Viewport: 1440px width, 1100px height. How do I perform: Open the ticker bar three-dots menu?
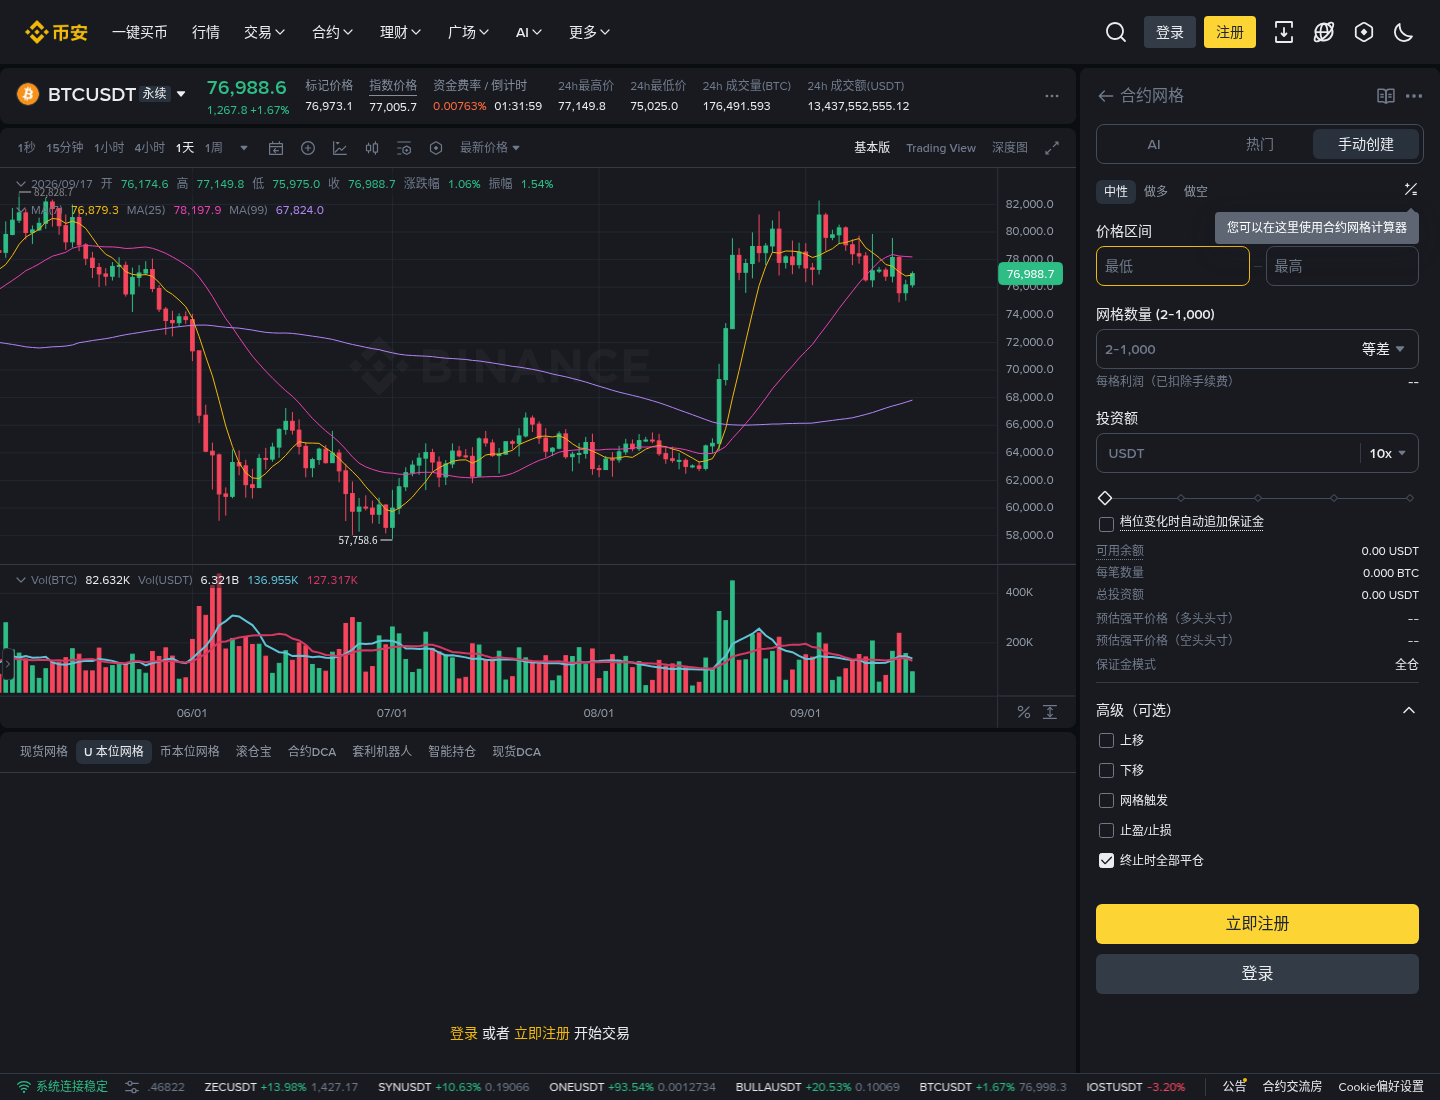[x=1052, y=96]
